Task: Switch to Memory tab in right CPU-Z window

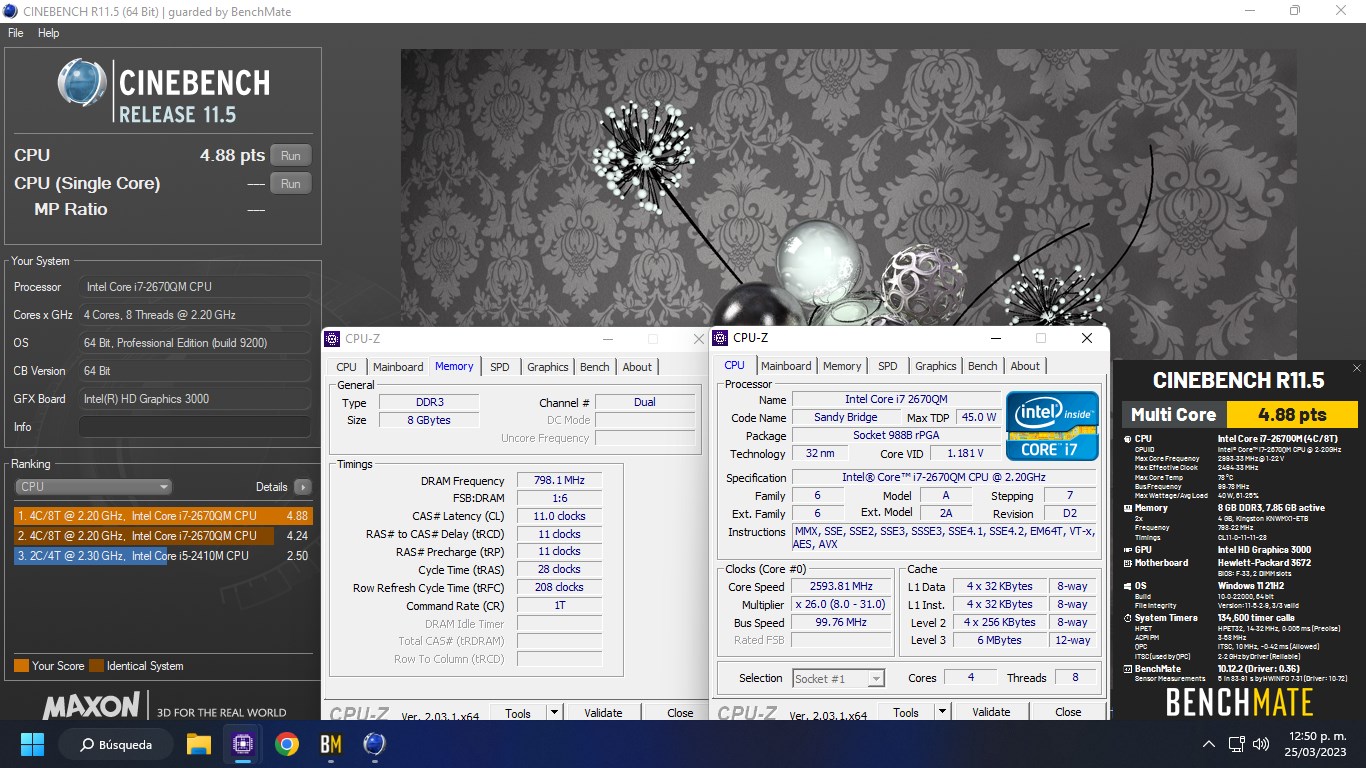Action: (x=842, y=366)
